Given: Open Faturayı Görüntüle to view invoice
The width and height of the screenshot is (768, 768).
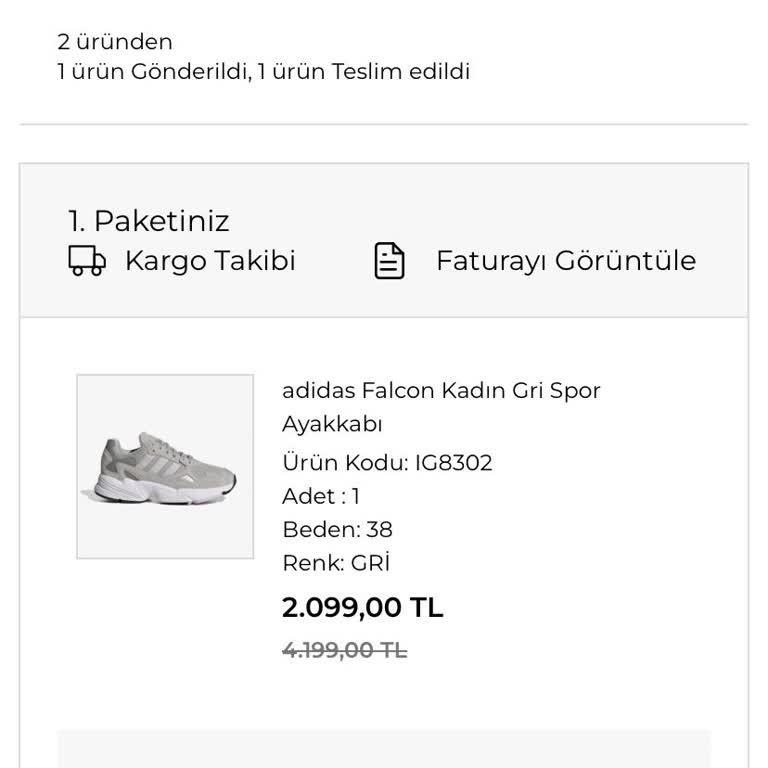Looking at the screenshot, I should (566, 261).
